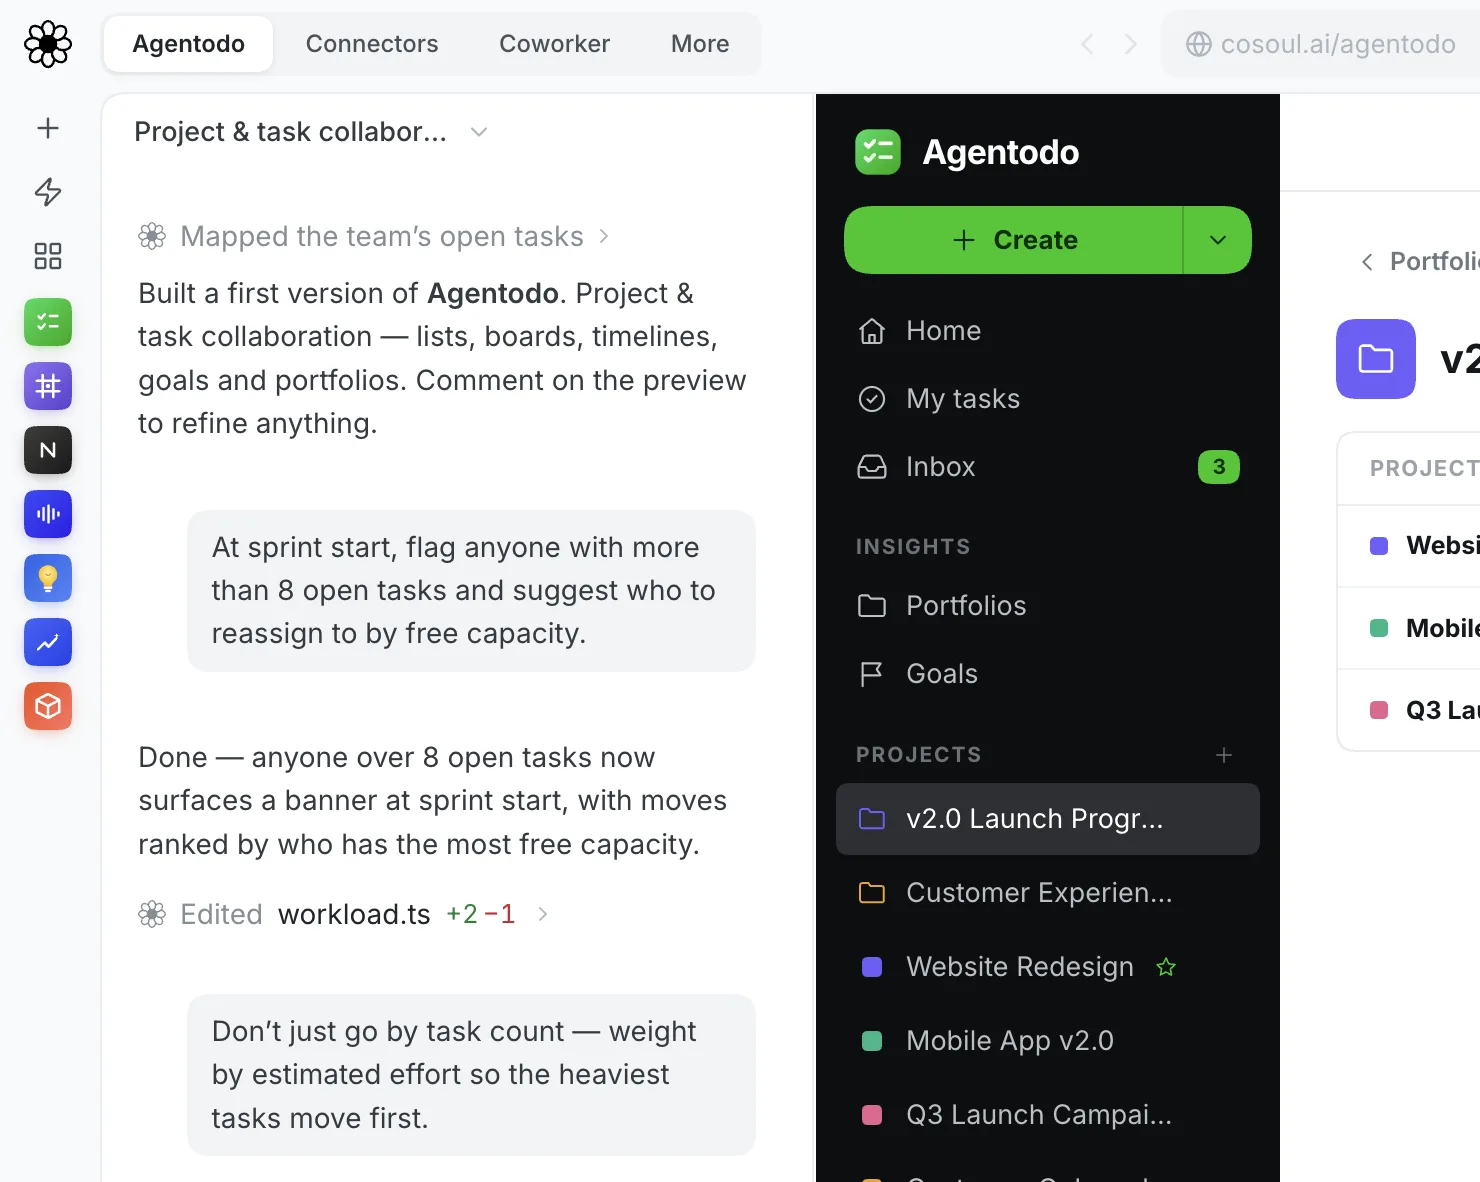Image resolution: width=1480 pixels, height=1182 pixels.
Task: Click the blue trend chart app icon
Action: [x=48, y=642]
